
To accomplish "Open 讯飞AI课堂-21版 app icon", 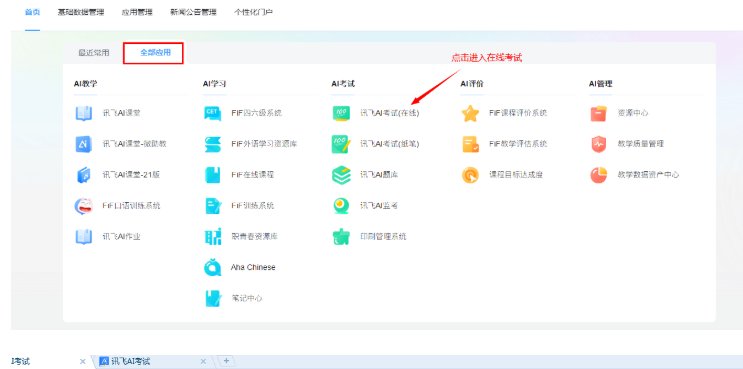I will [84, 175].
